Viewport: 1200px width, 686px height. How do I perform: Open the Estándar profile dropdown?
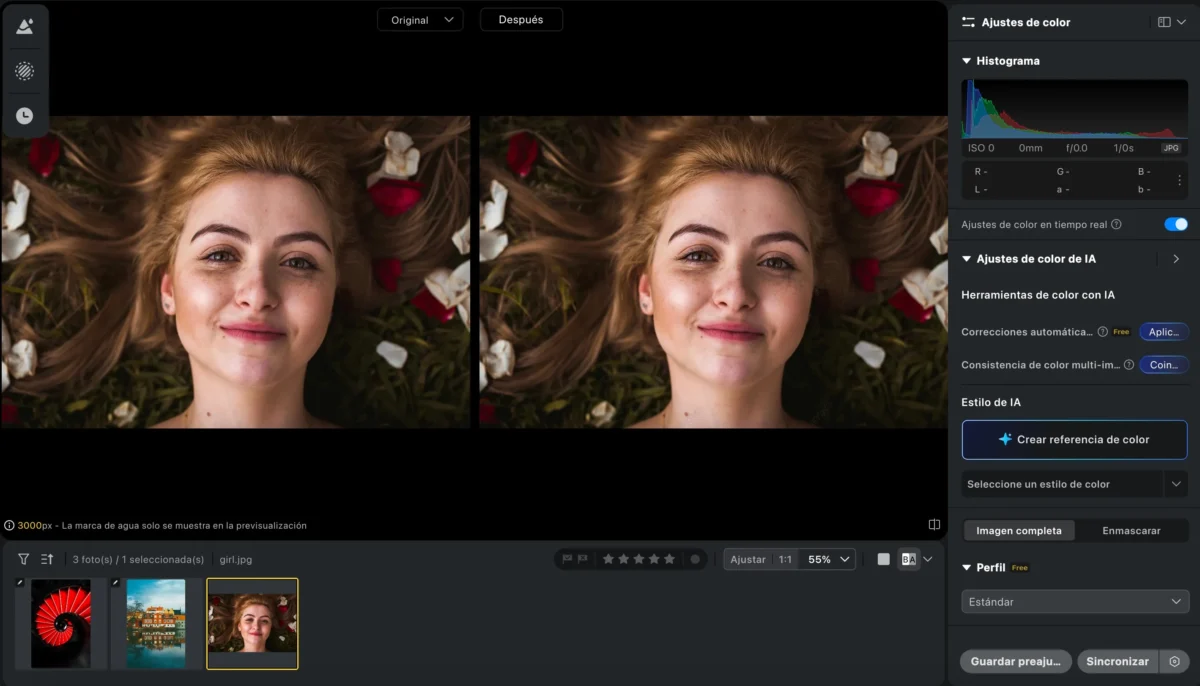click(x=1074, y=602)
